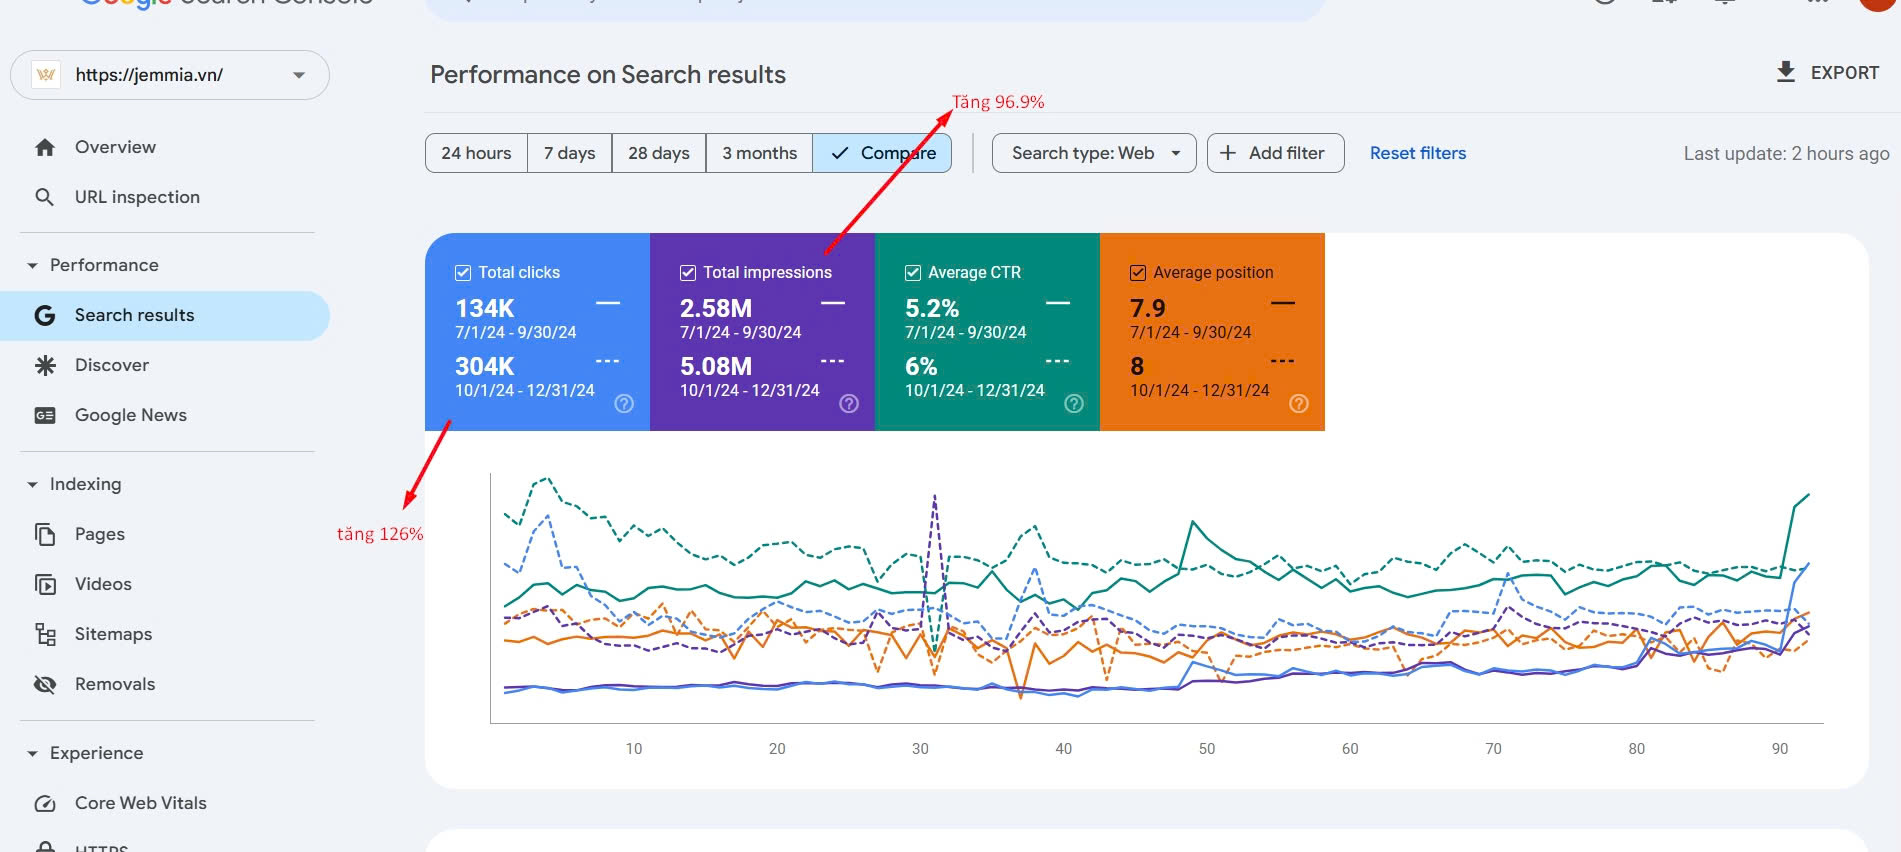Click 134K total clicks value
Image resolution: width=1901 pixels, height=852 pixels.
[485, 308]
